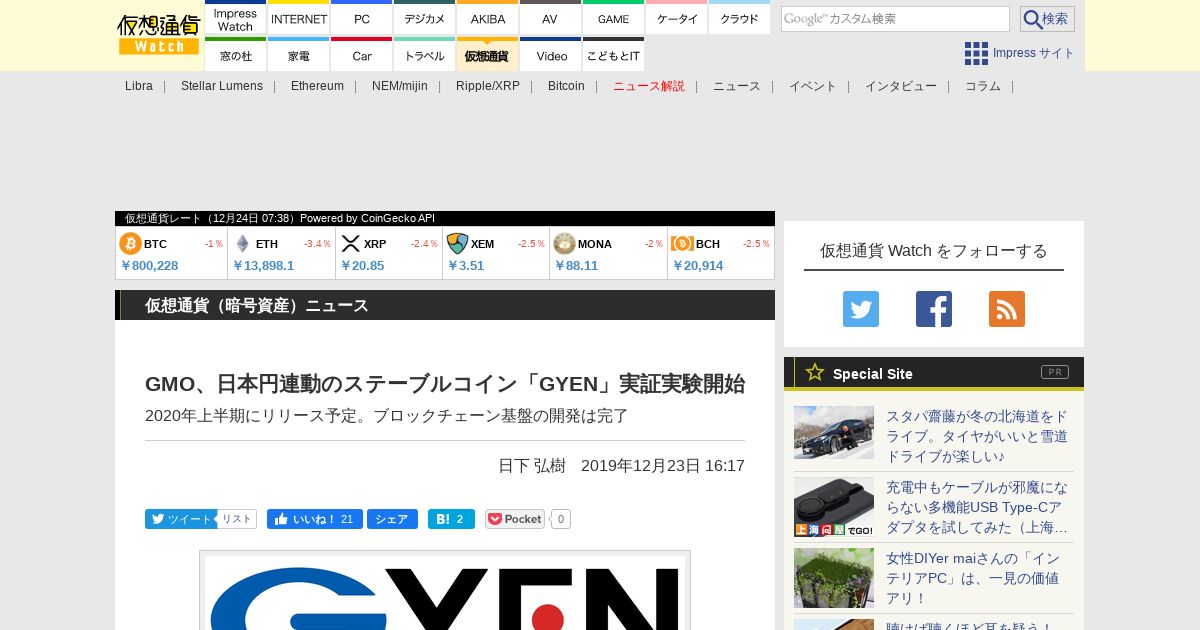Focus the Google カスタム検索 input field
Screen dimensions: 1200x630
(895, 19)
